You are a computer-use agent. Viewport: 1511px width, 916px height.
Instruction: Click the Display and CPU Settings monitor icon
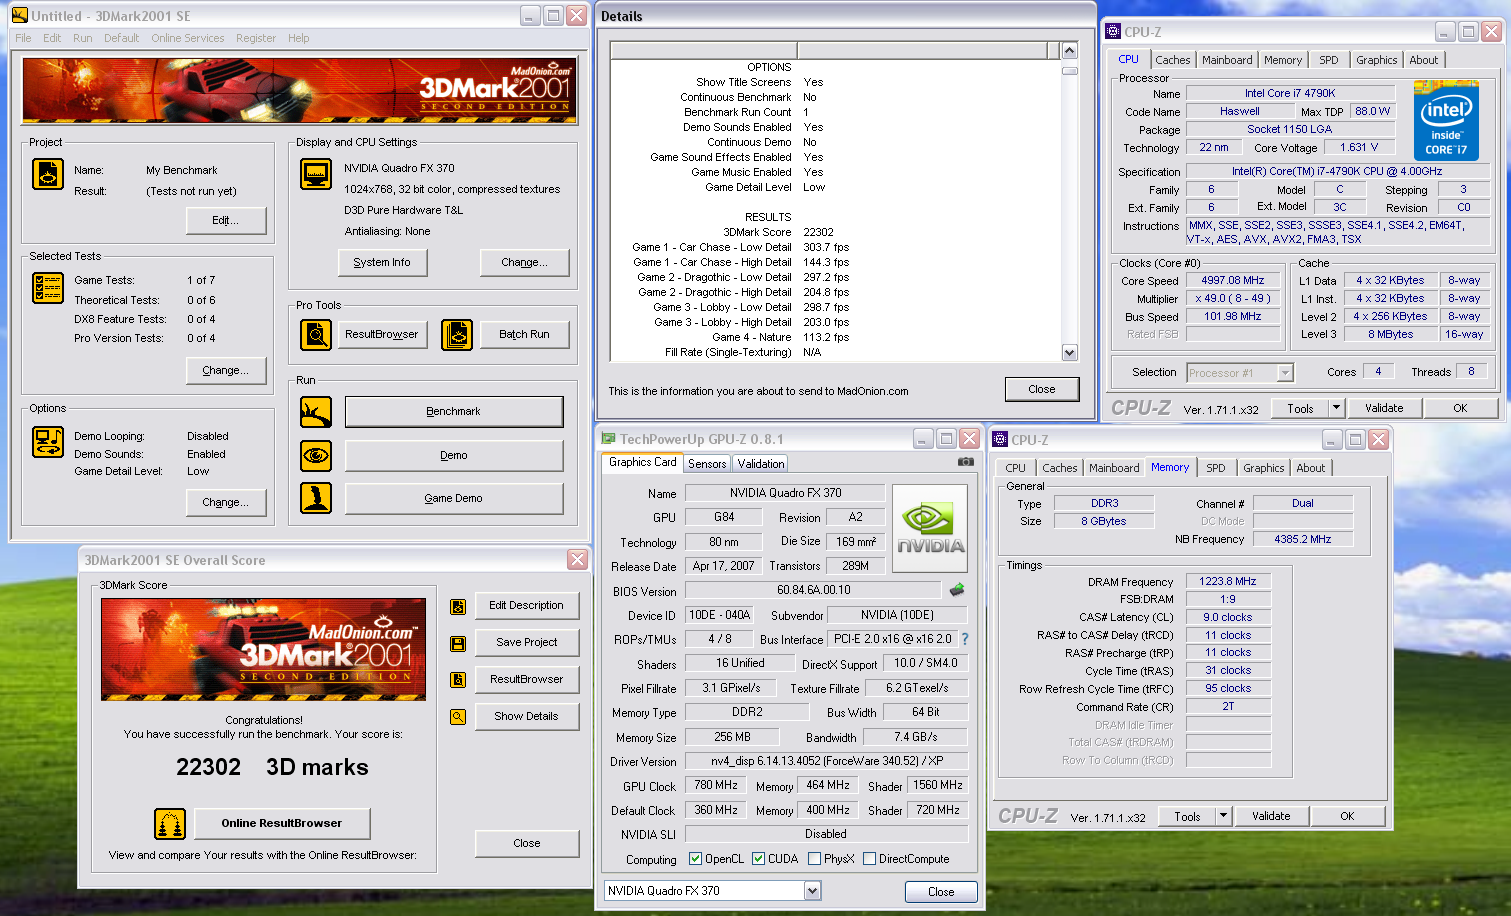point(316,174)
